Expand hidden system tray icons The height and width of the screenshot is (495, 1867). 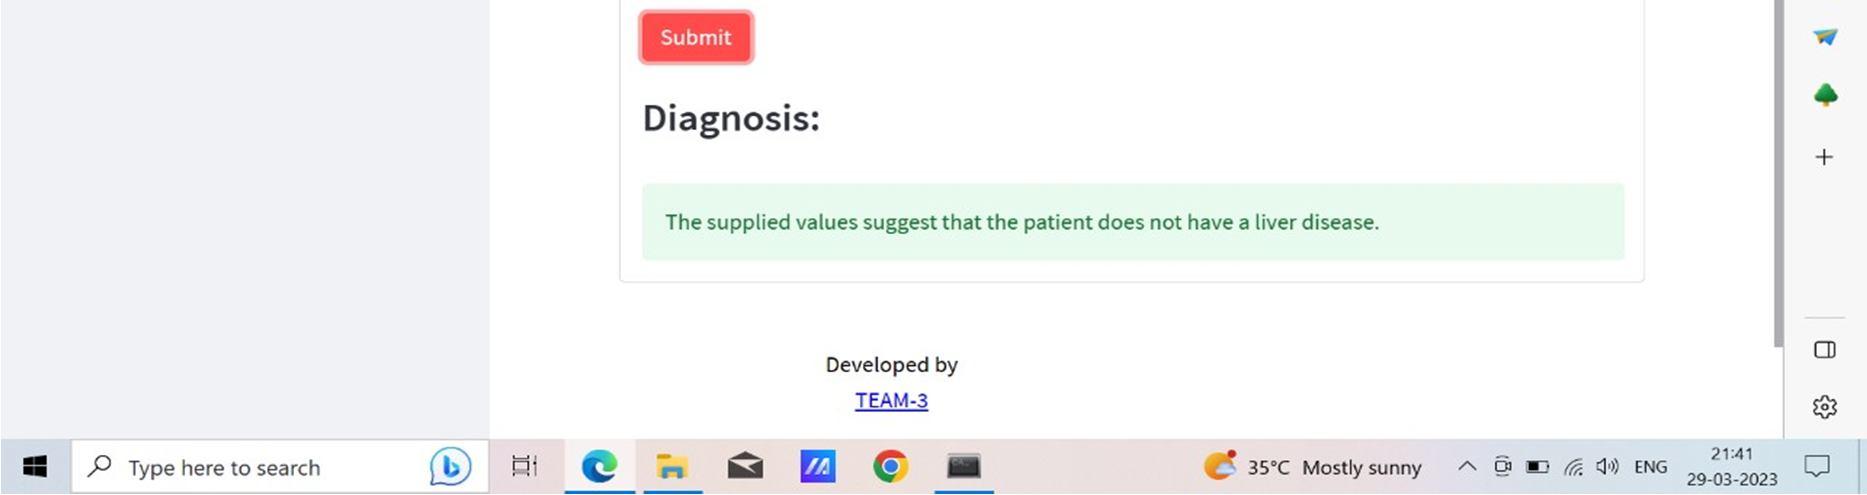(x=1467, y=467)
